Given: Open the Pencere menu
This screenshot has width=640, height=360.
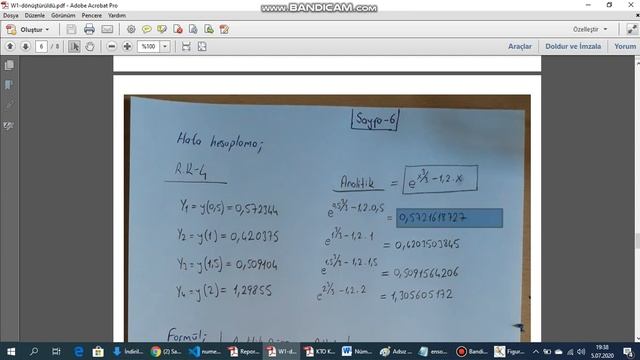Looking at the screenshot, I should (91, 16).
